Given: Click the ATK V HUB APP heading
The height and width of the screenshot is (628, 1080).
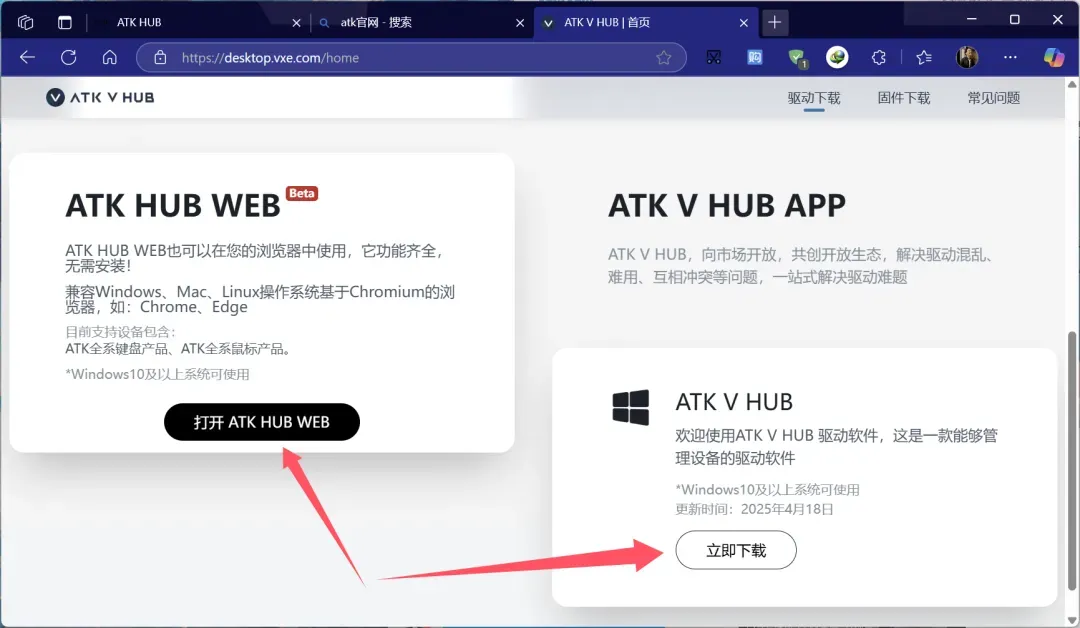Looking at the screenshot, I should pos(727,205).
